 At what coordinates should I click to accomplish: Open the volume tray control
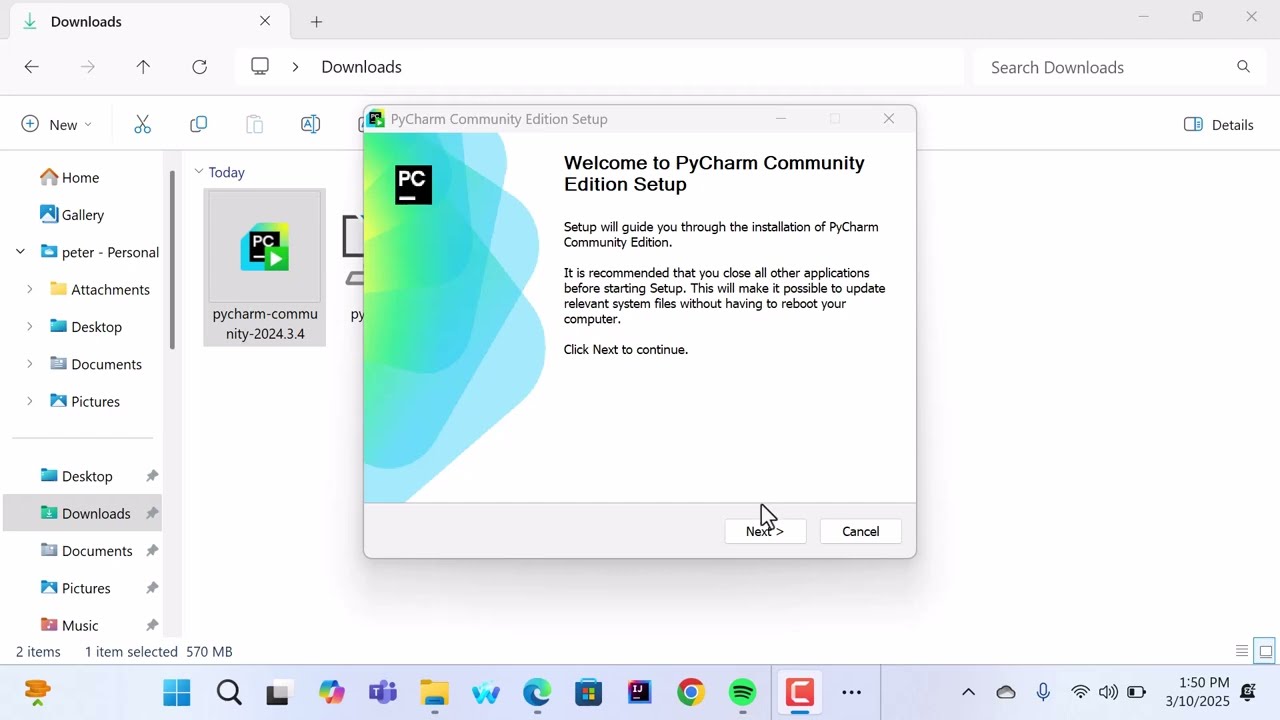(x=1108, y=692)
